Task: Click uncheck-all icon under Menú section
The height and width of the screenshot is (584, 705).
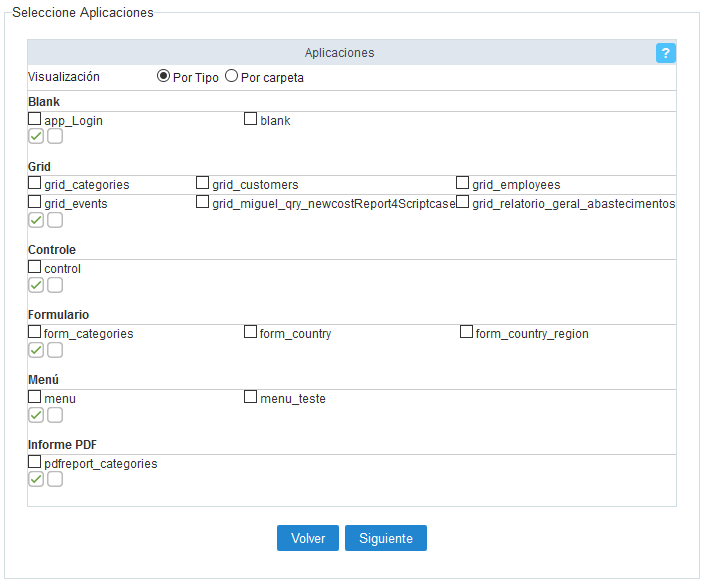Action: pyautogui.click(x=55, y=415)
